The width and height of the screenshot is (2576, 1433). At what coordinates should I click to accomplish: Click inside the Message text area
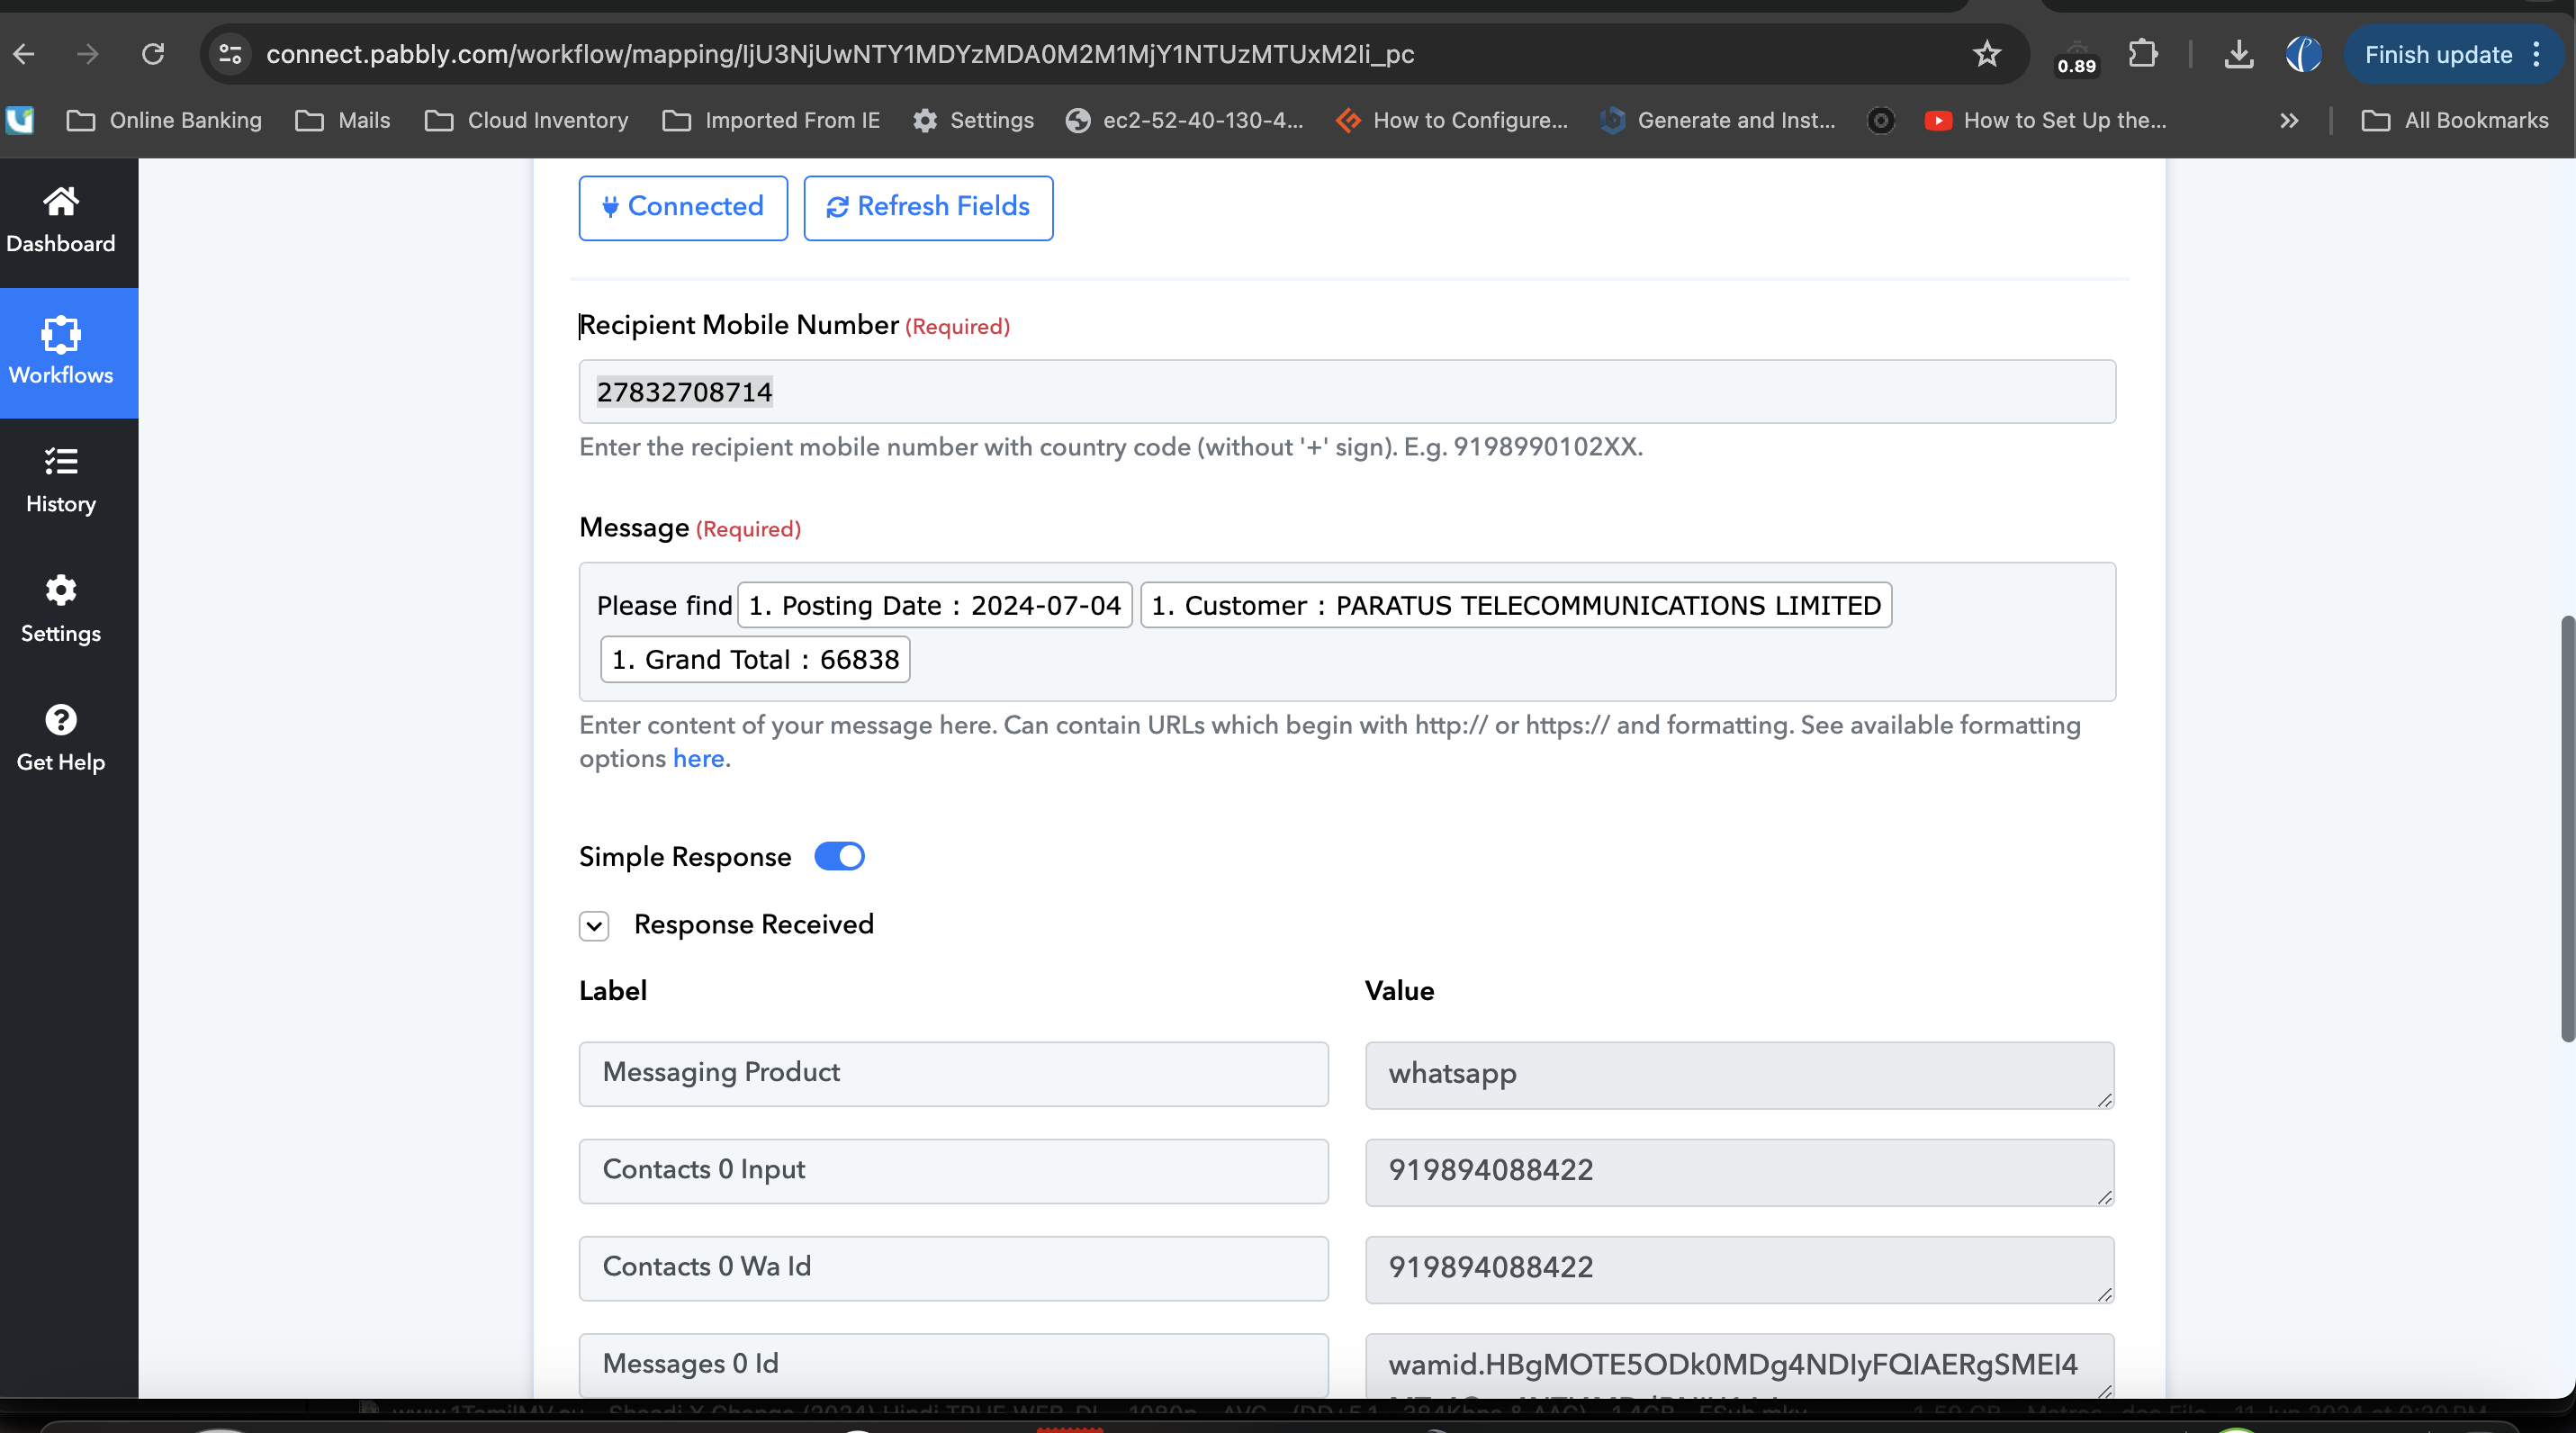coord(1347,631)
